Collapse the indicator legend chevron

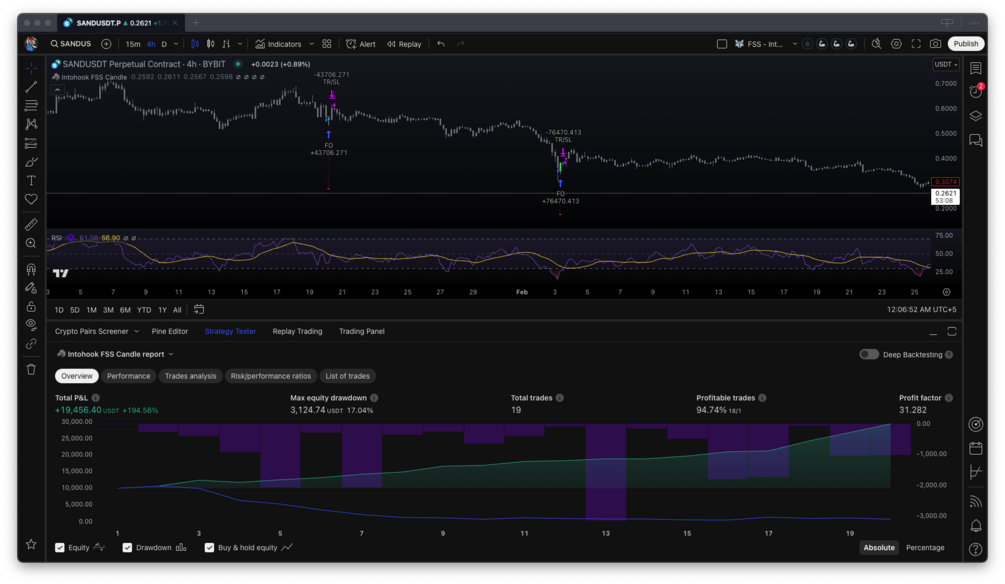[x=57, y=90]
